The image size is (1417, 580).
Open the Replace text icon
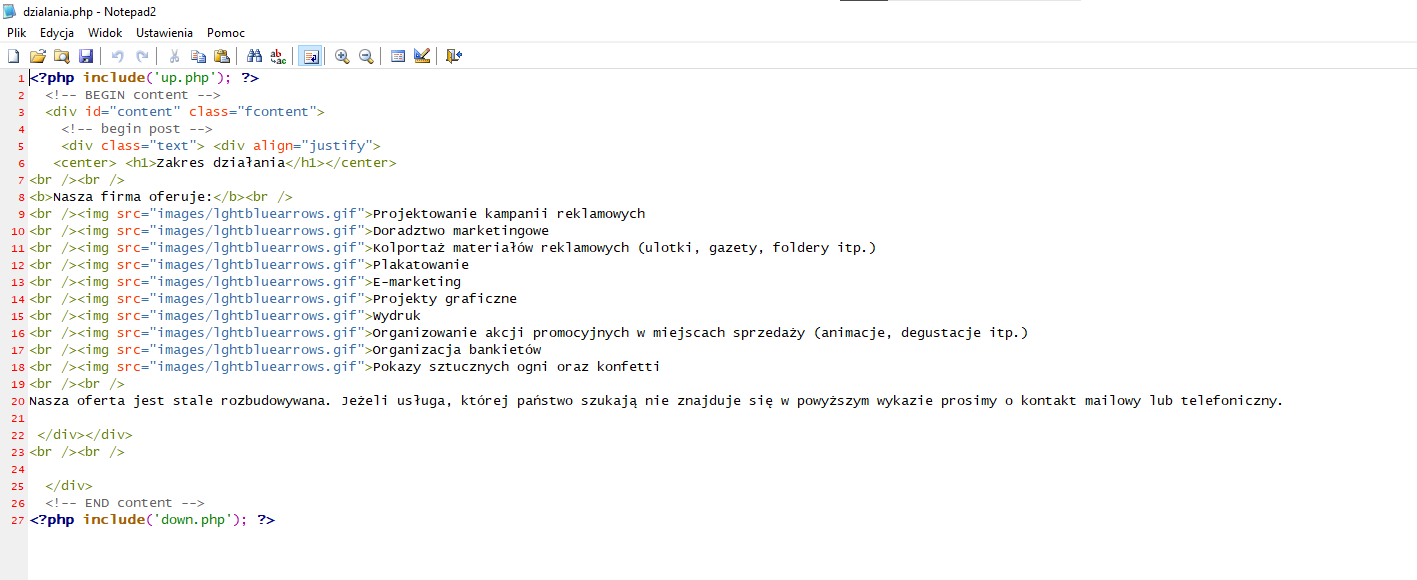click(278, 56)
